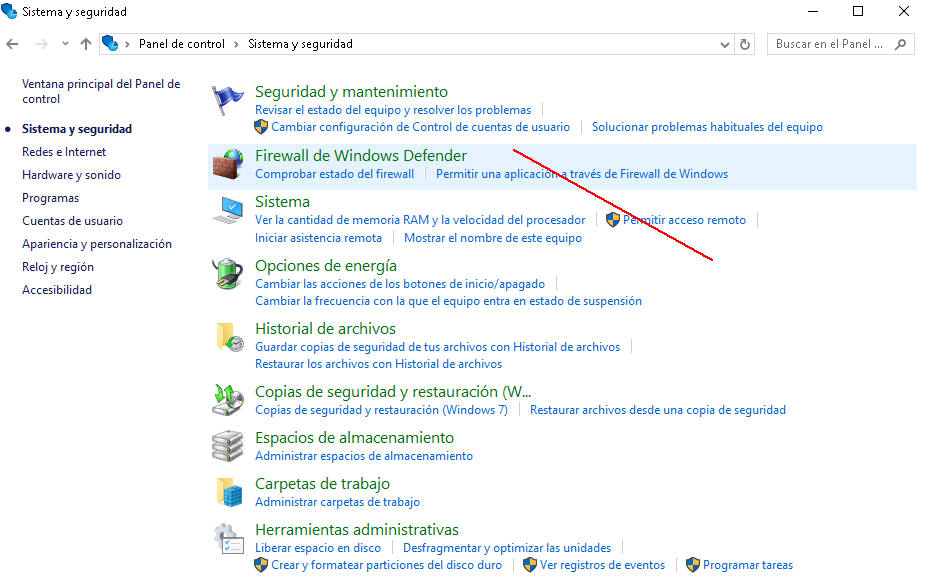Go up one level with the up arrow
The image size is (925, 587).
pyautogui.click(x=86, y=44)
